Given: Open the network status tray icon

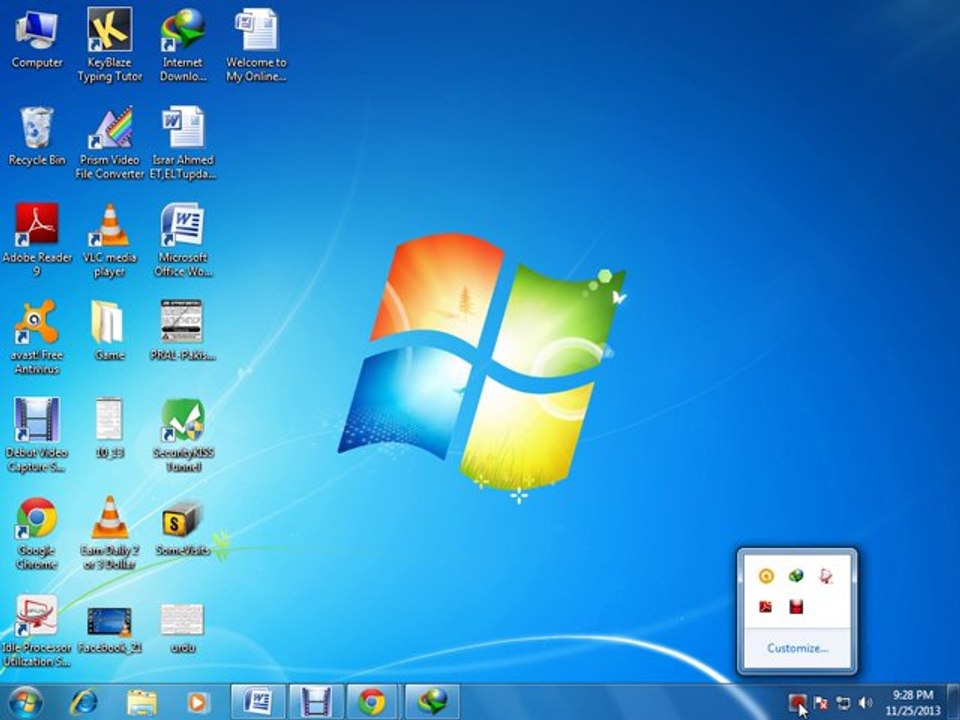Looking at the screenshot, I should click(x=843, y=703).
